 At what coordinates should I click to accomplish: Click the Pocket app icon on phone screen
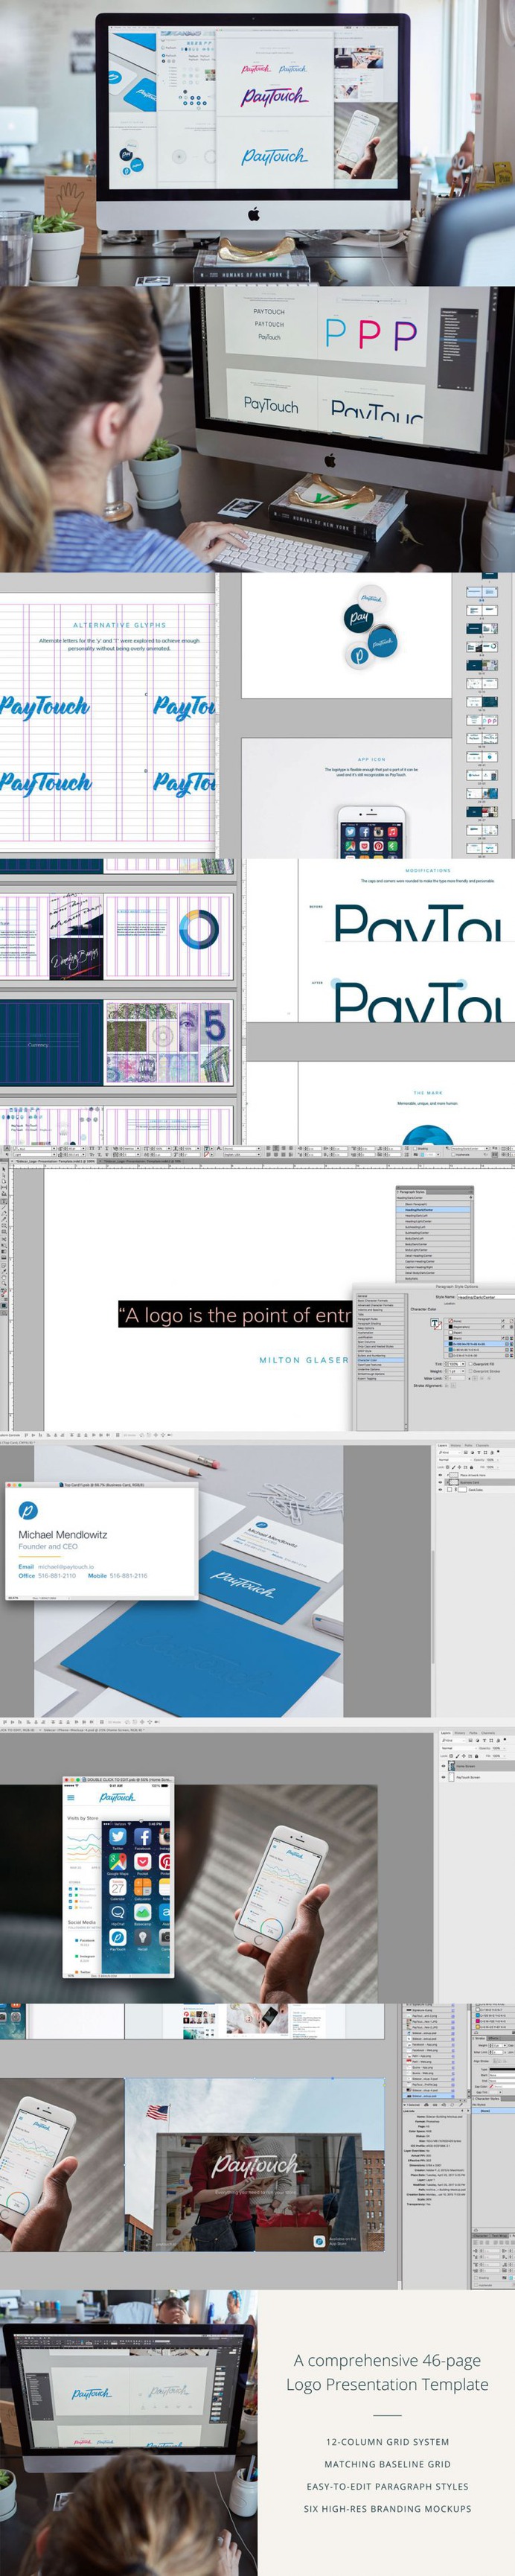coord(142,1861)
